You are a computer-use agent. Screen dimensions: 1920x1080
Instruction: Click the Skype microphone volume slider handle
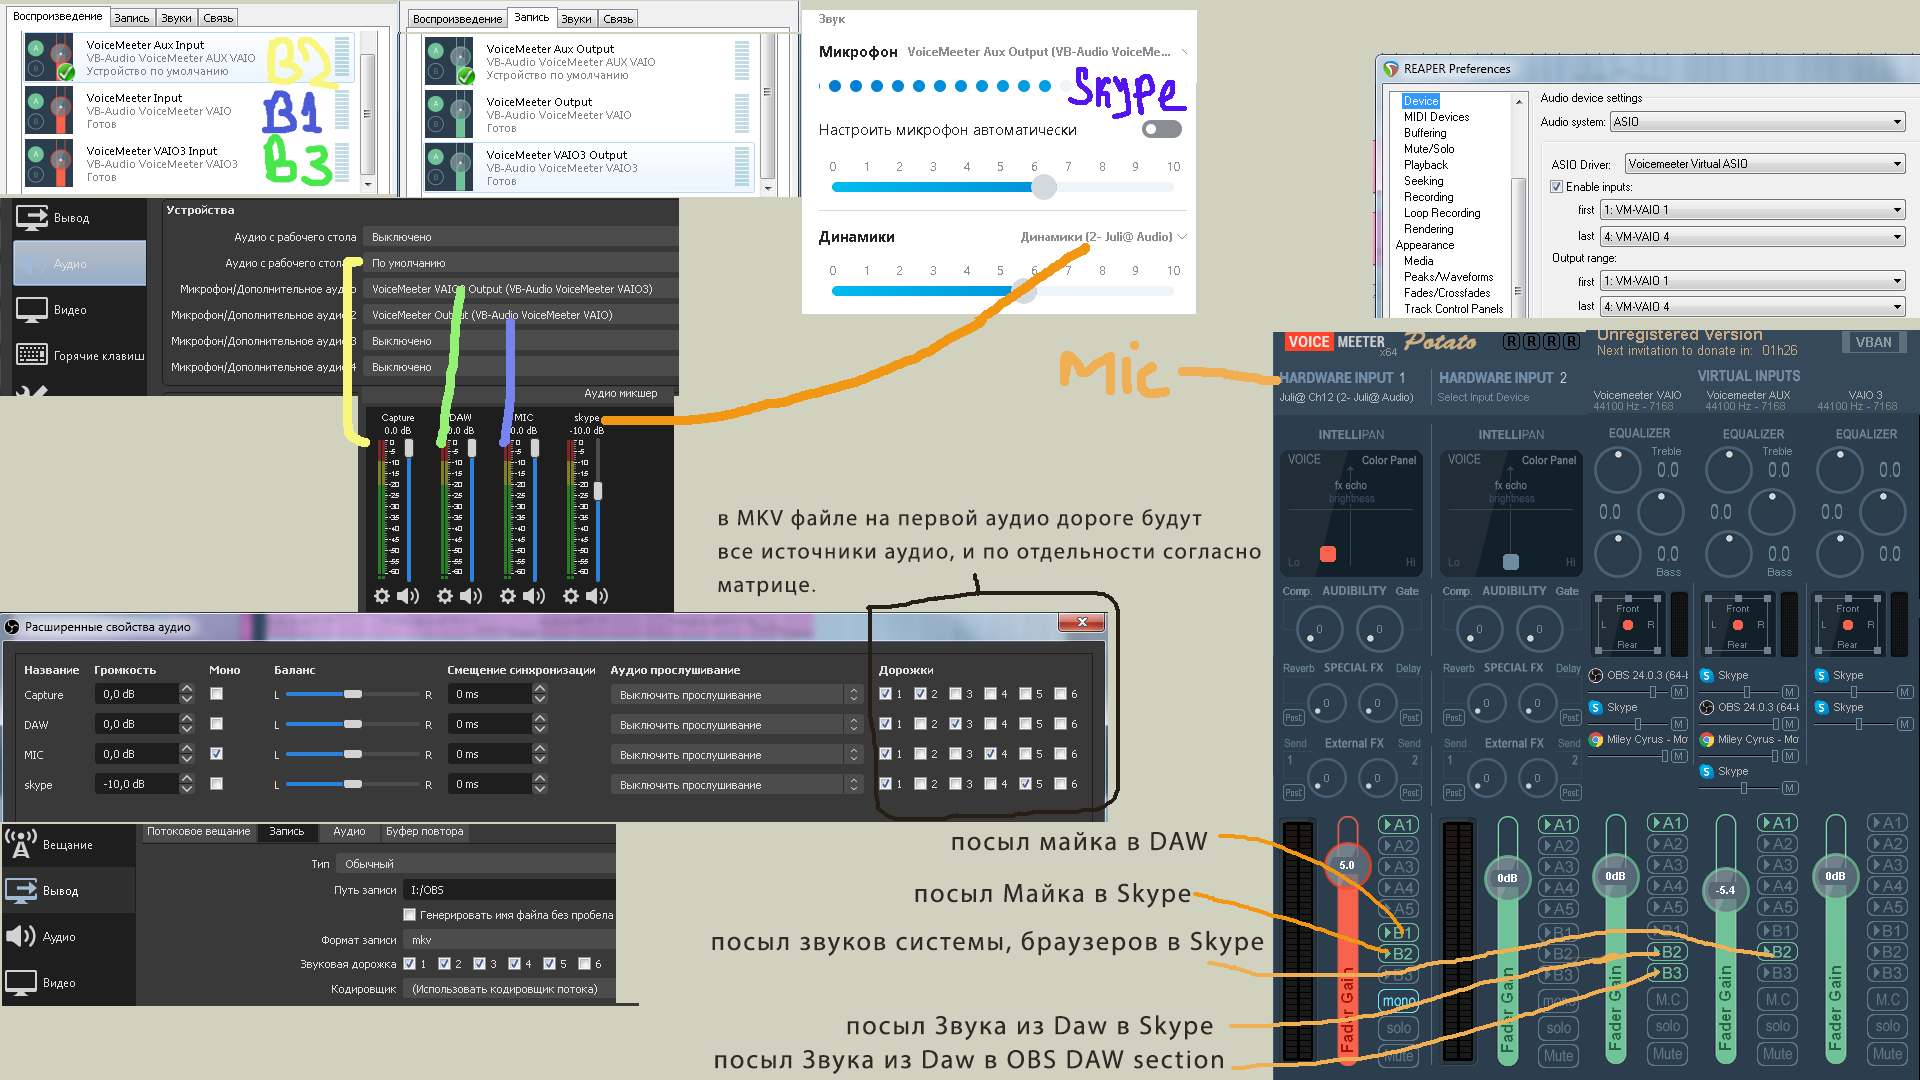click(1043, 187)
